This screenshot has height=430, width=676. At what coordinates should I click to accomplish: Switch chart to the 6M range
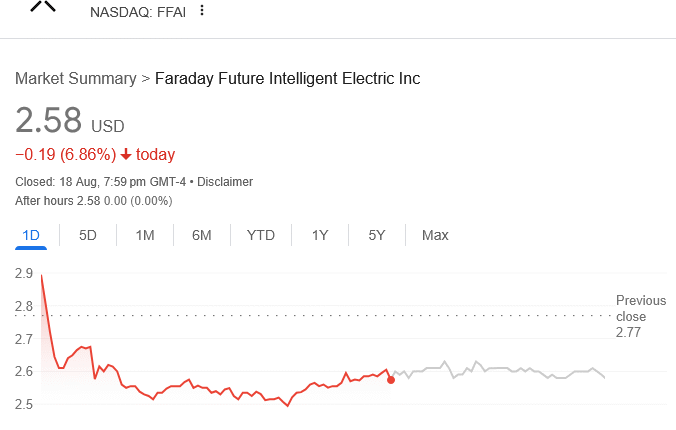(x=202, y=236)
